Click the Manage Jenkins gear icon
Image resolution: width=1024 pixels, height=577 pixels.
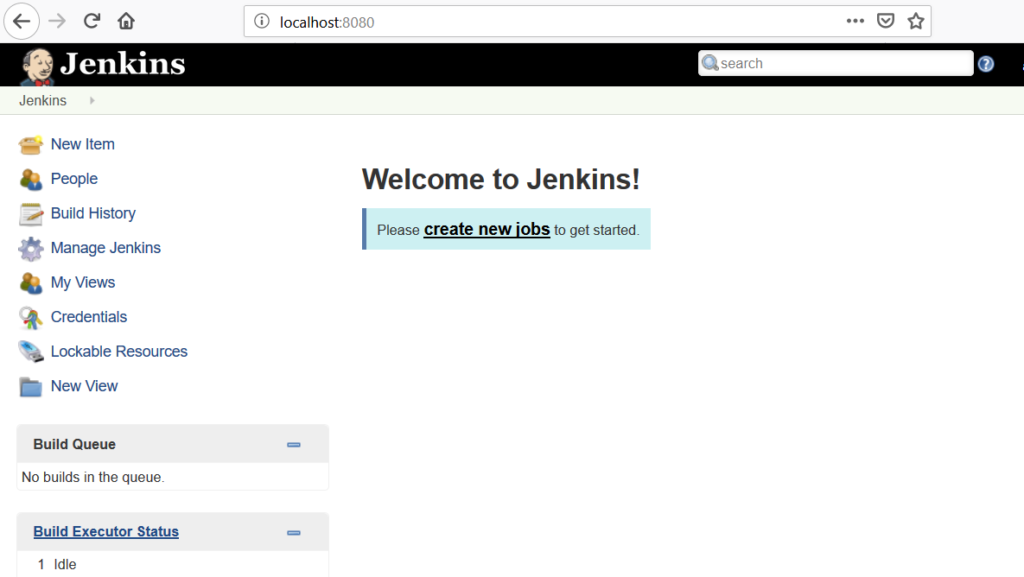click(30, 248)
